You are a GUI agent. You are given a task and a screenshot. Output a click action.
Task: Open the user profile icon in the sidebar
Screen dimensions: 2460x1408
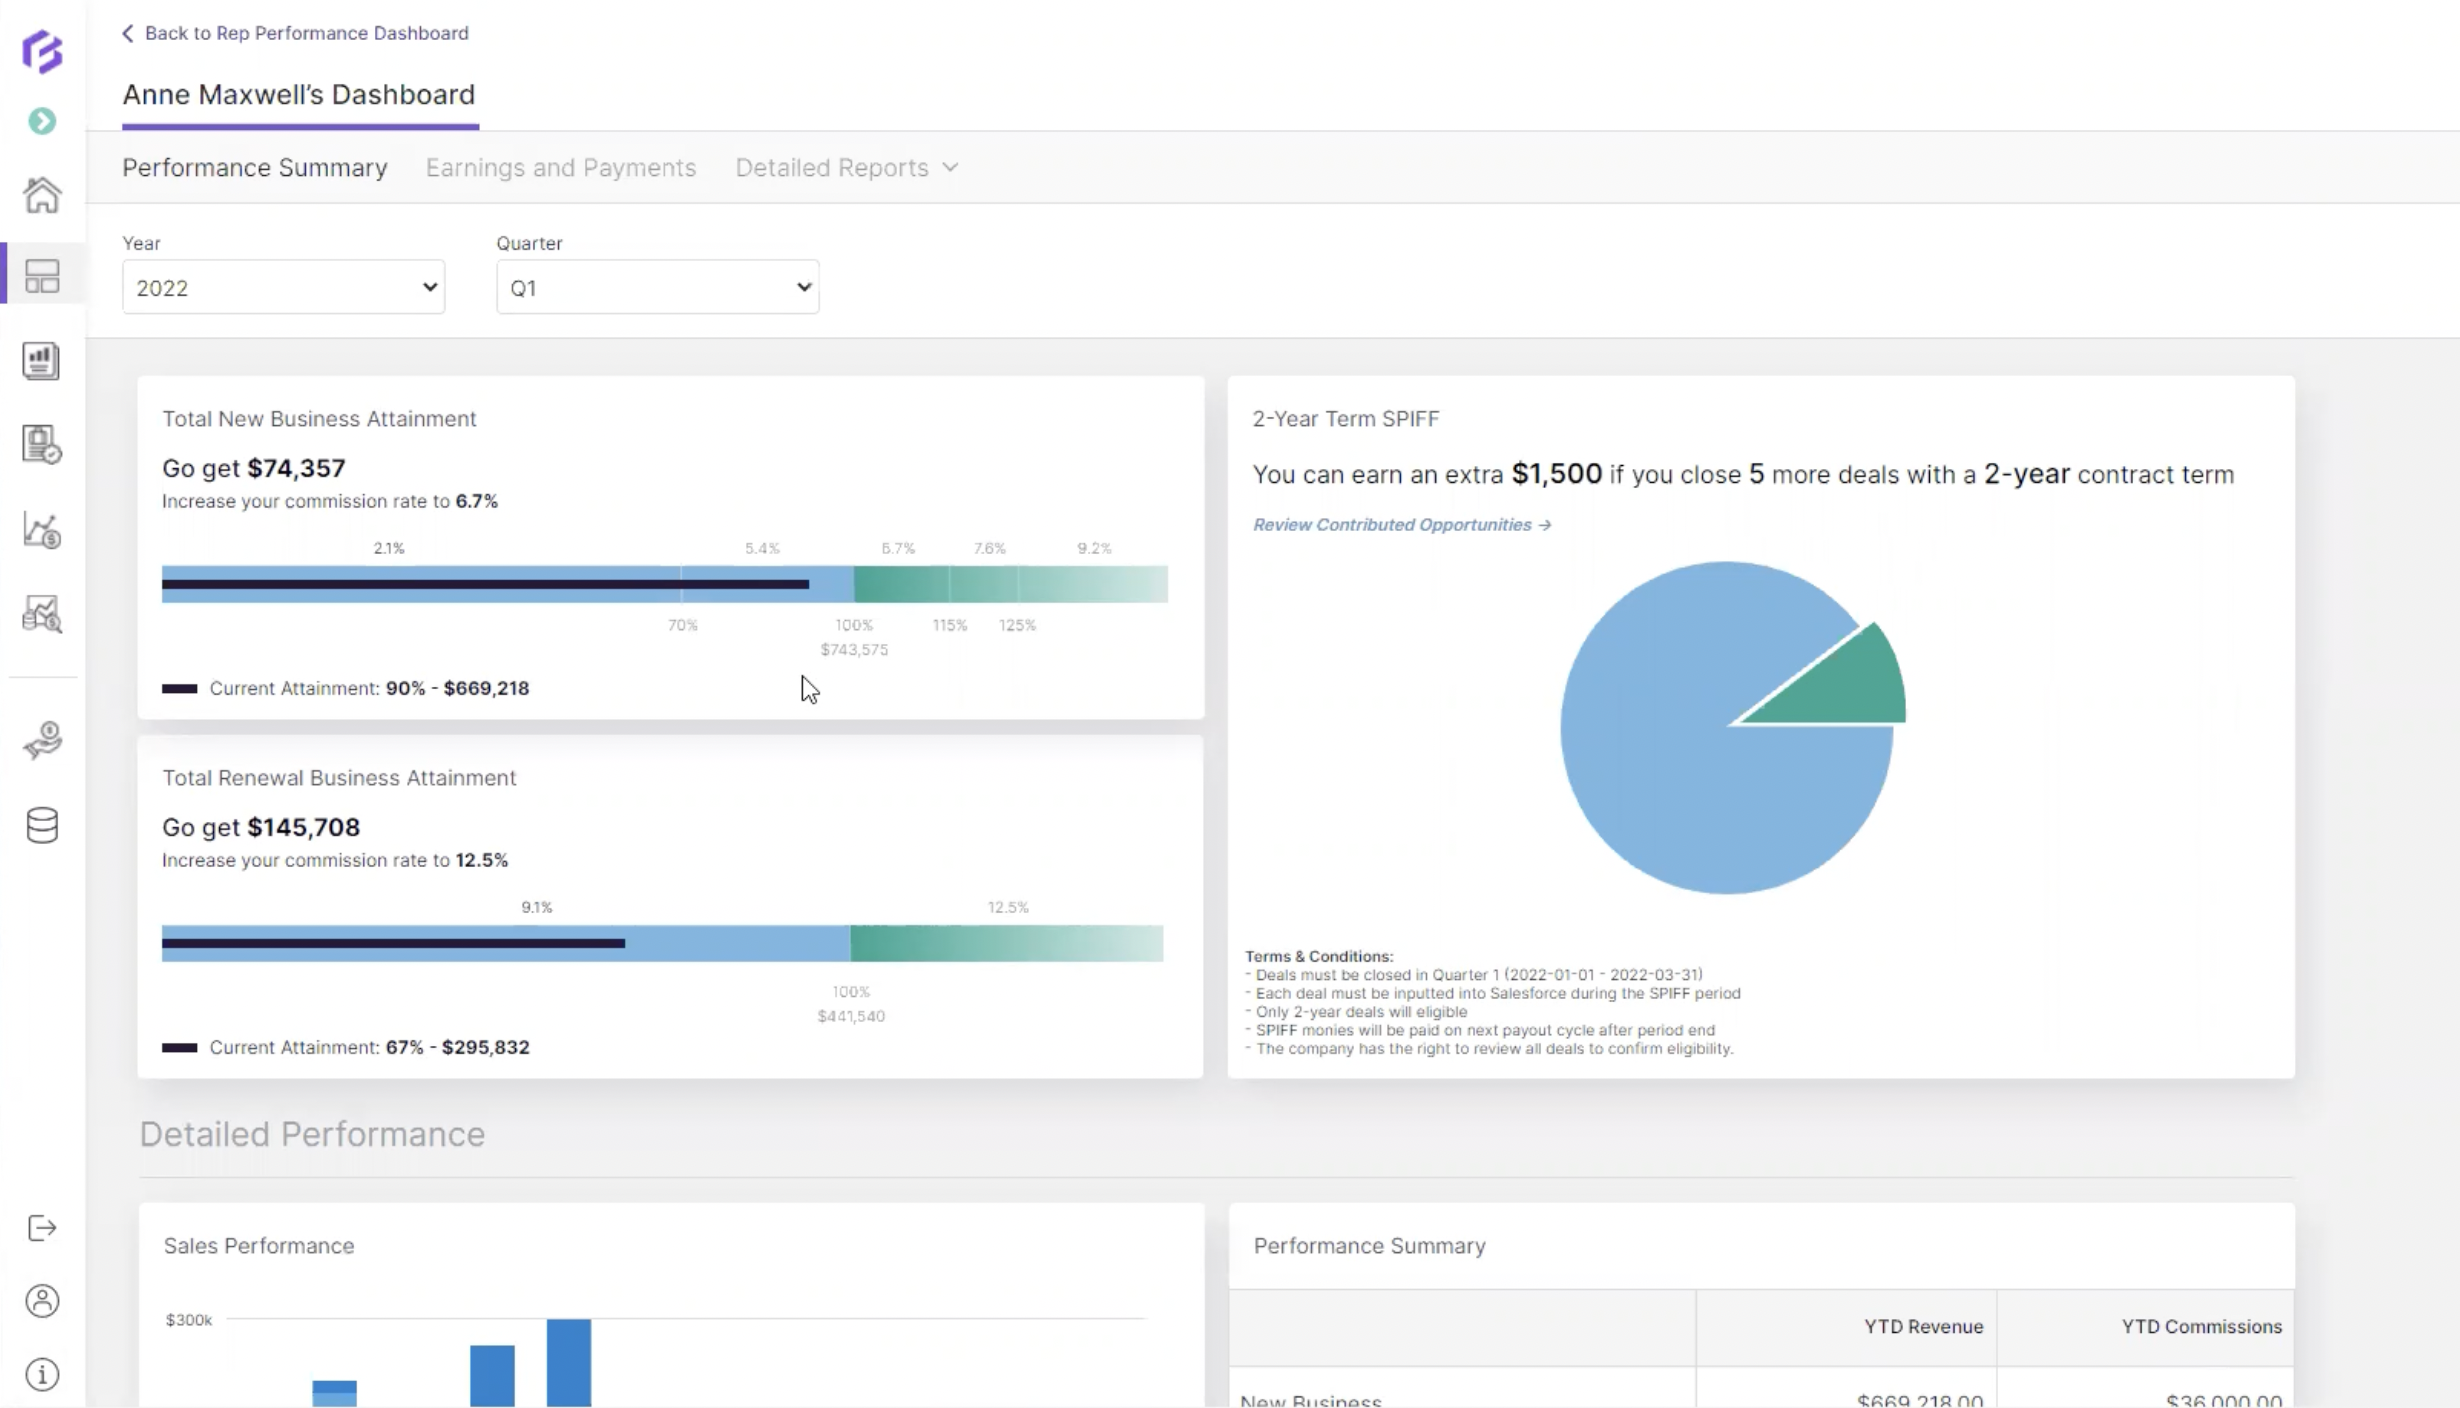point(42,1301)
